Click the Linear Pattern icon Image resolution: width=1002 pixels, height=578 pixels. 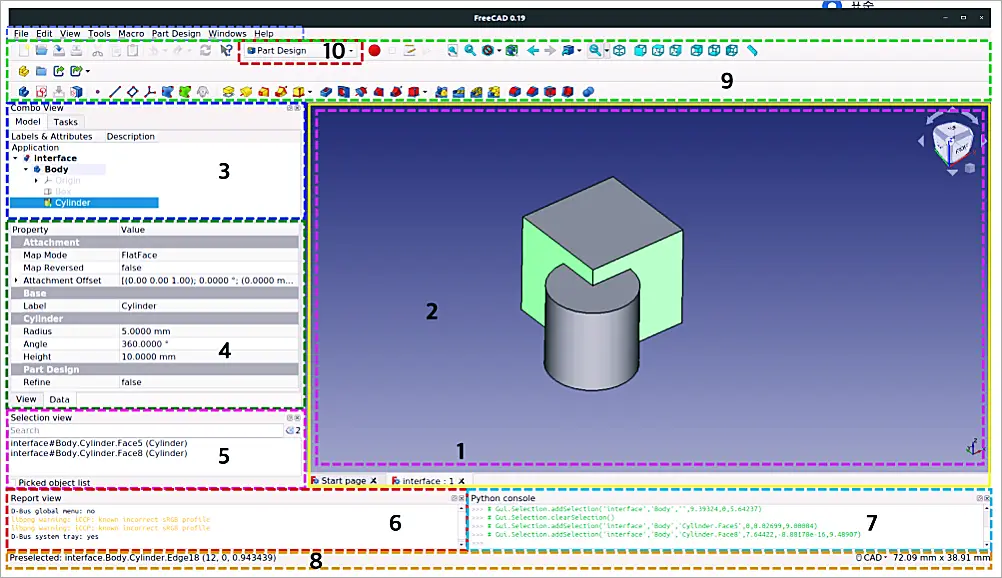point(459,92)
